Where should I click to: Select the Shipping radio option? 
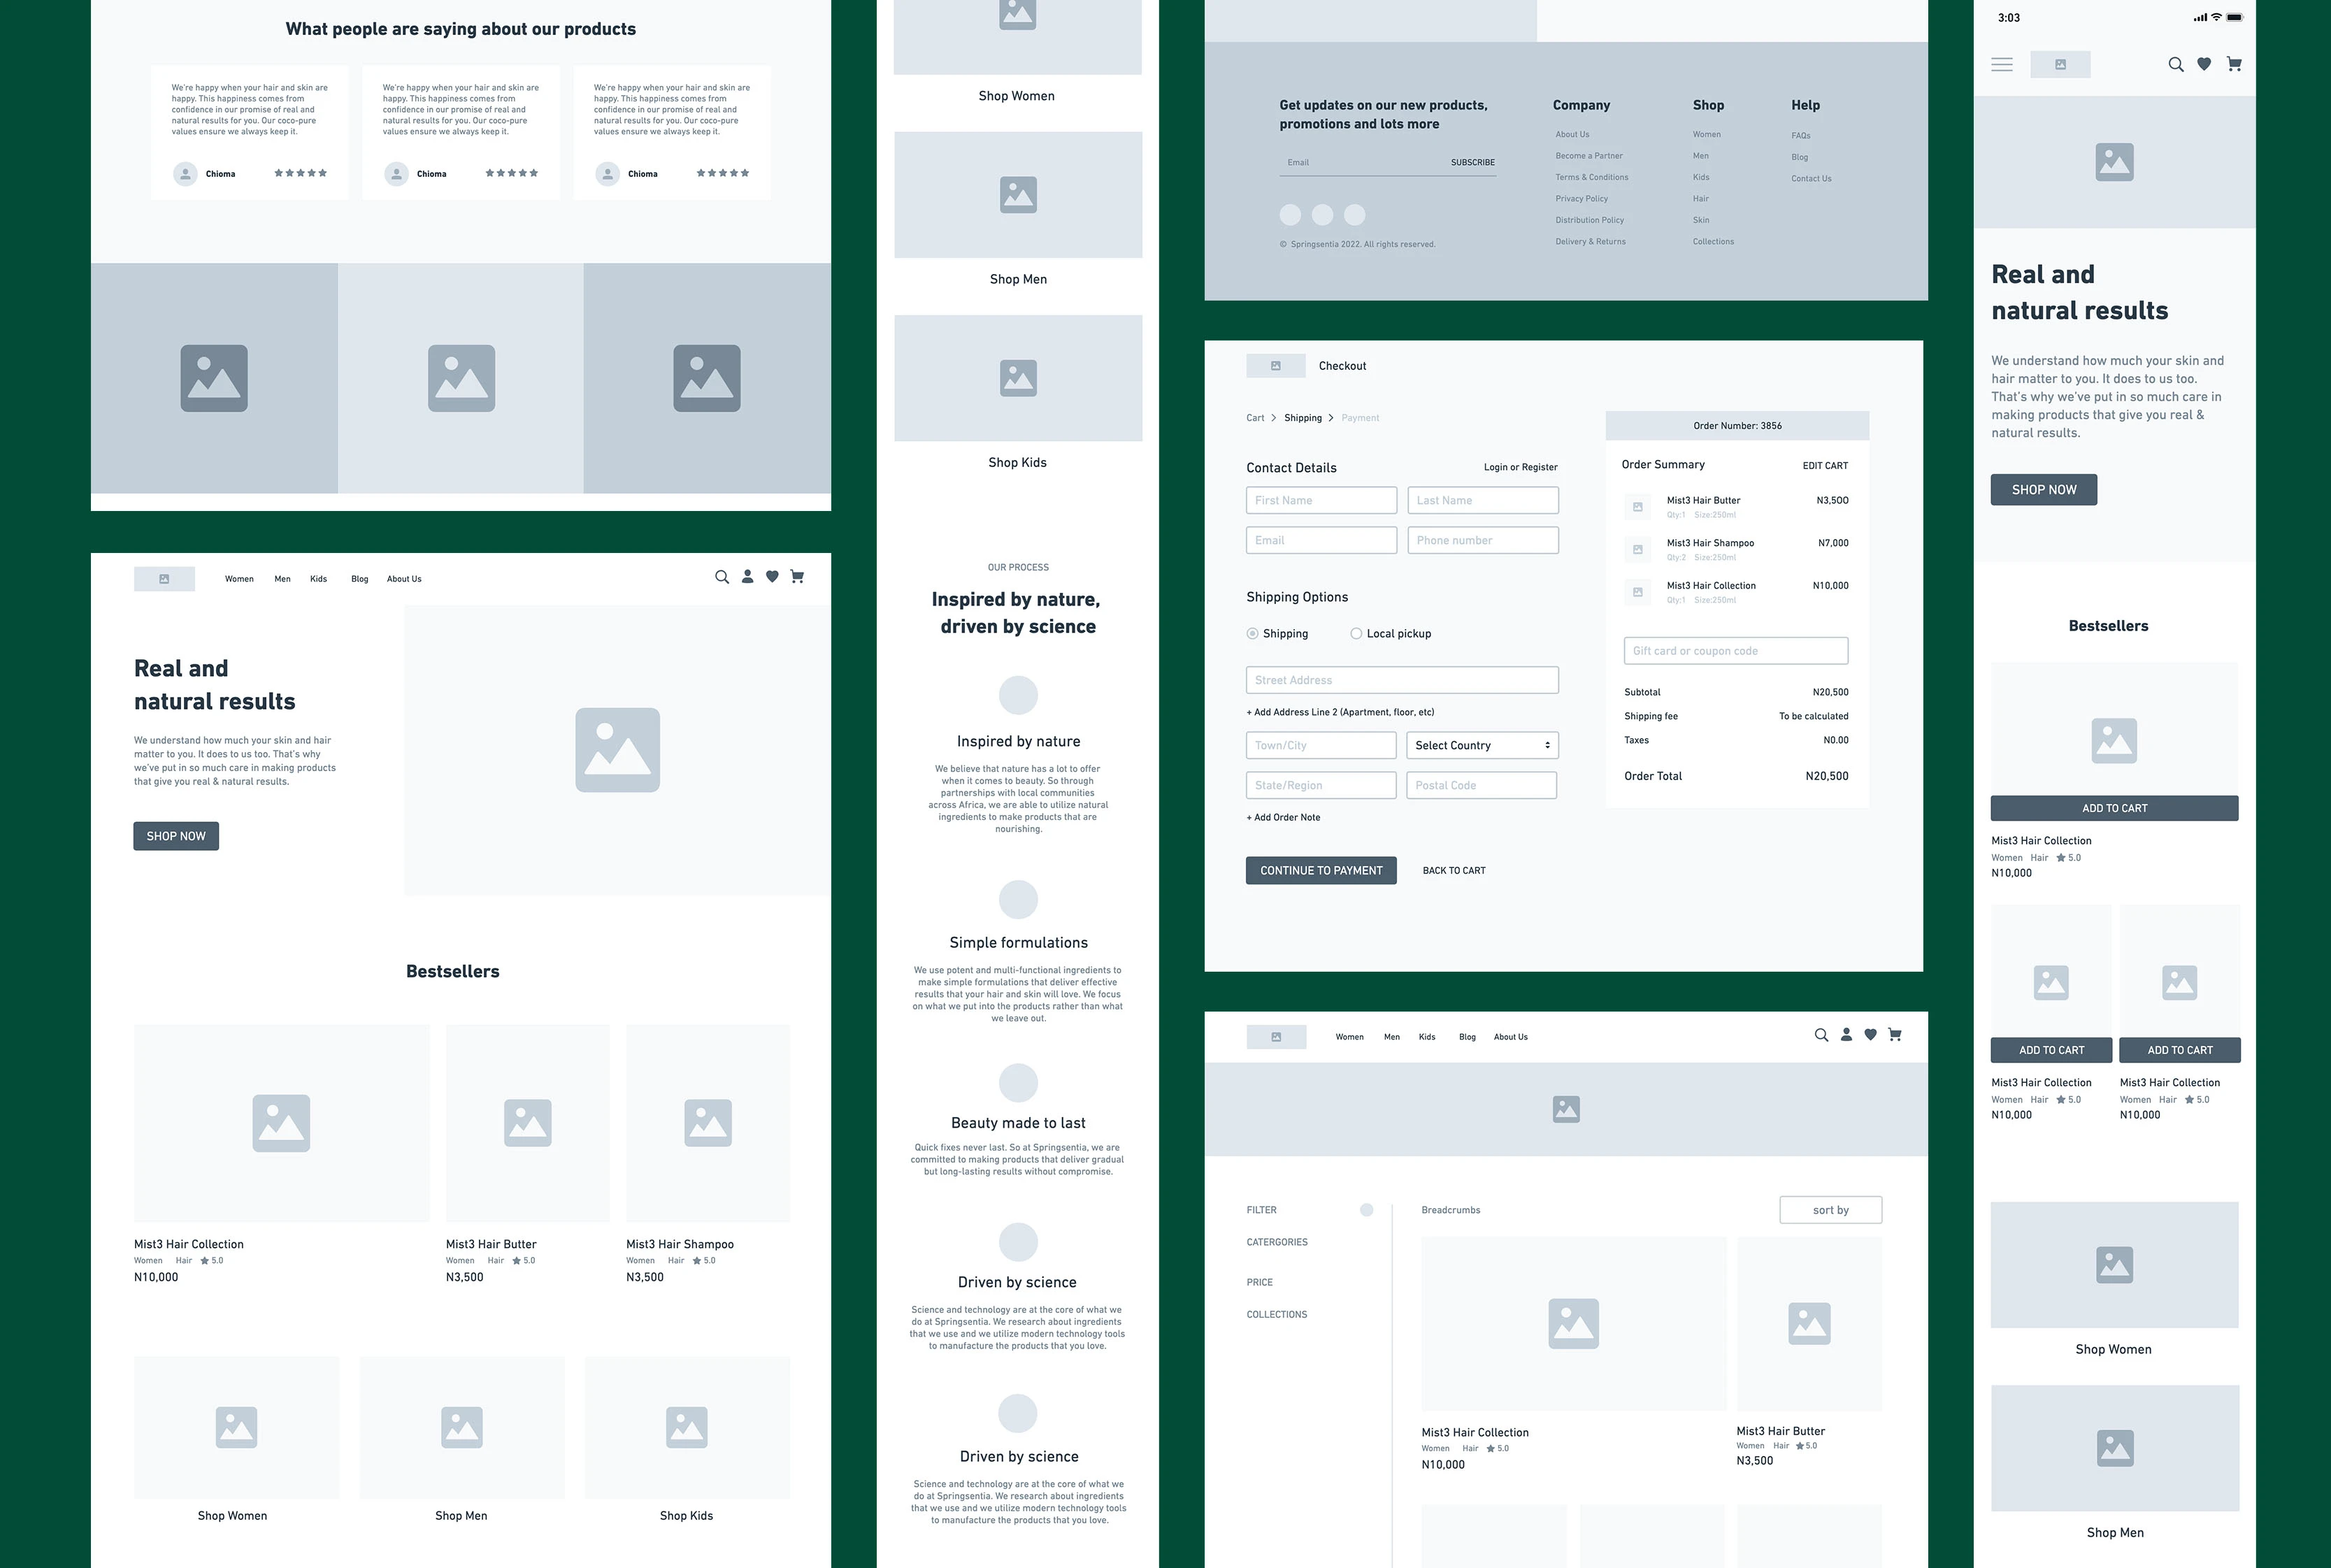click(x=1252, y=633)
